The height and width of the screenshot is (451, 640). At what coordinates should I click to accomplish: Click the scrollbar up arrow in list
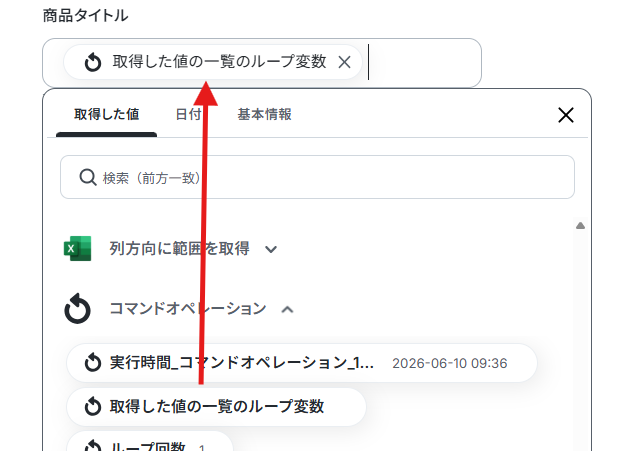point(580,226)
